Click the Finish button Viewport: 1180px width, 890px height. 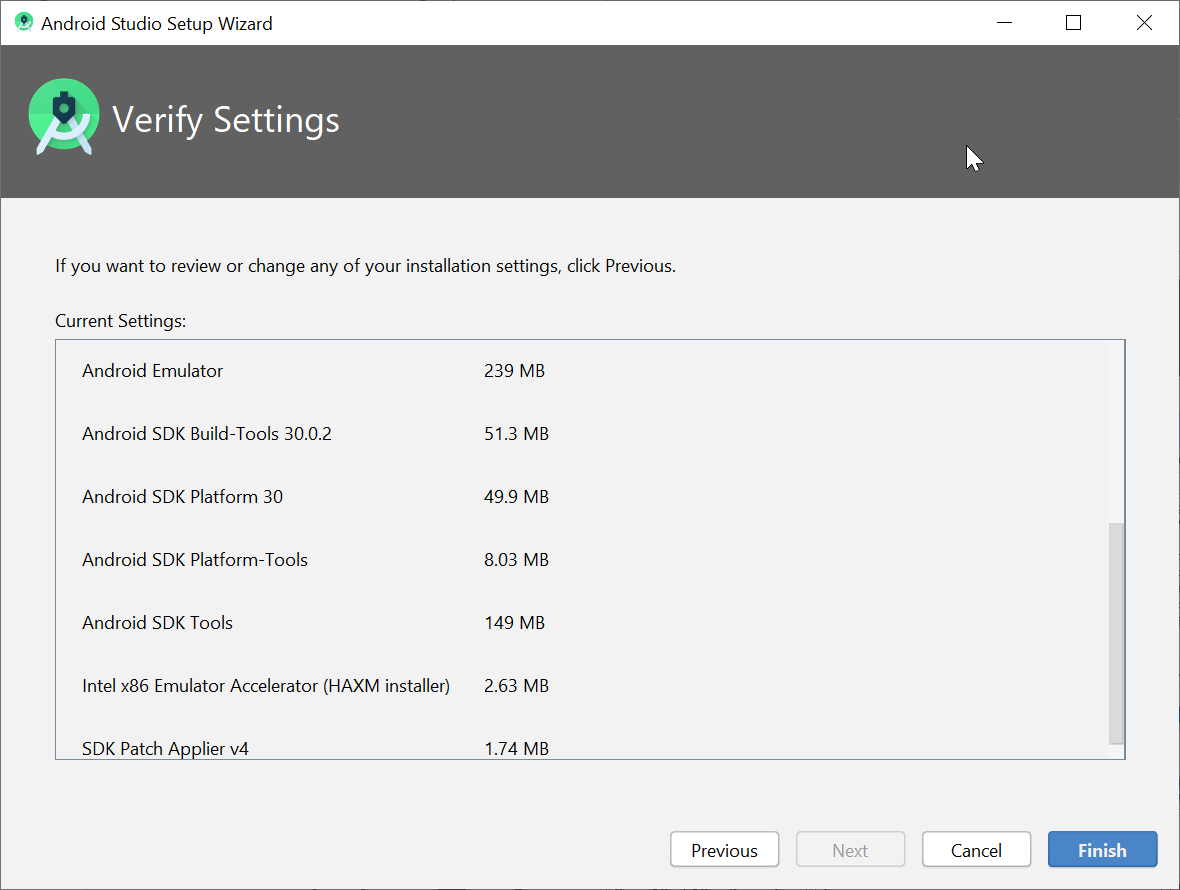[1102, 849]
